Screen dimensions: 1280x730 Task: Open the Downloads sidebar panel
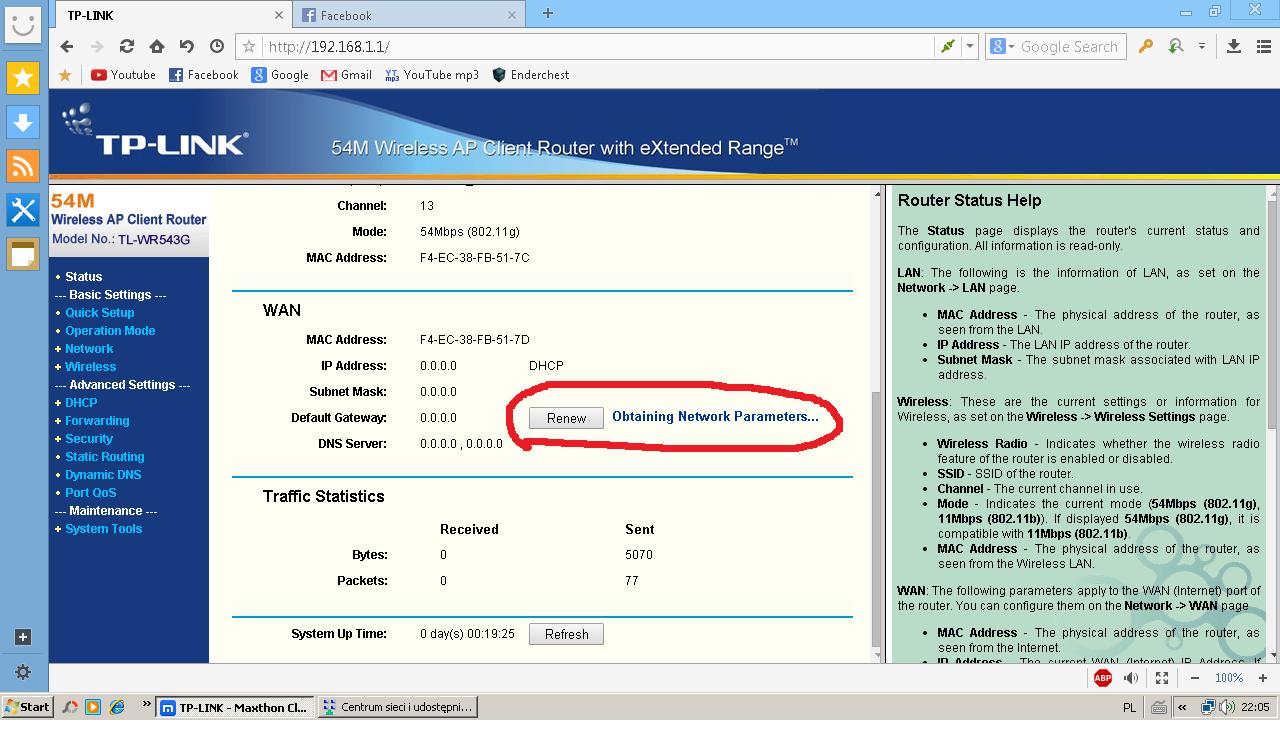23,122
